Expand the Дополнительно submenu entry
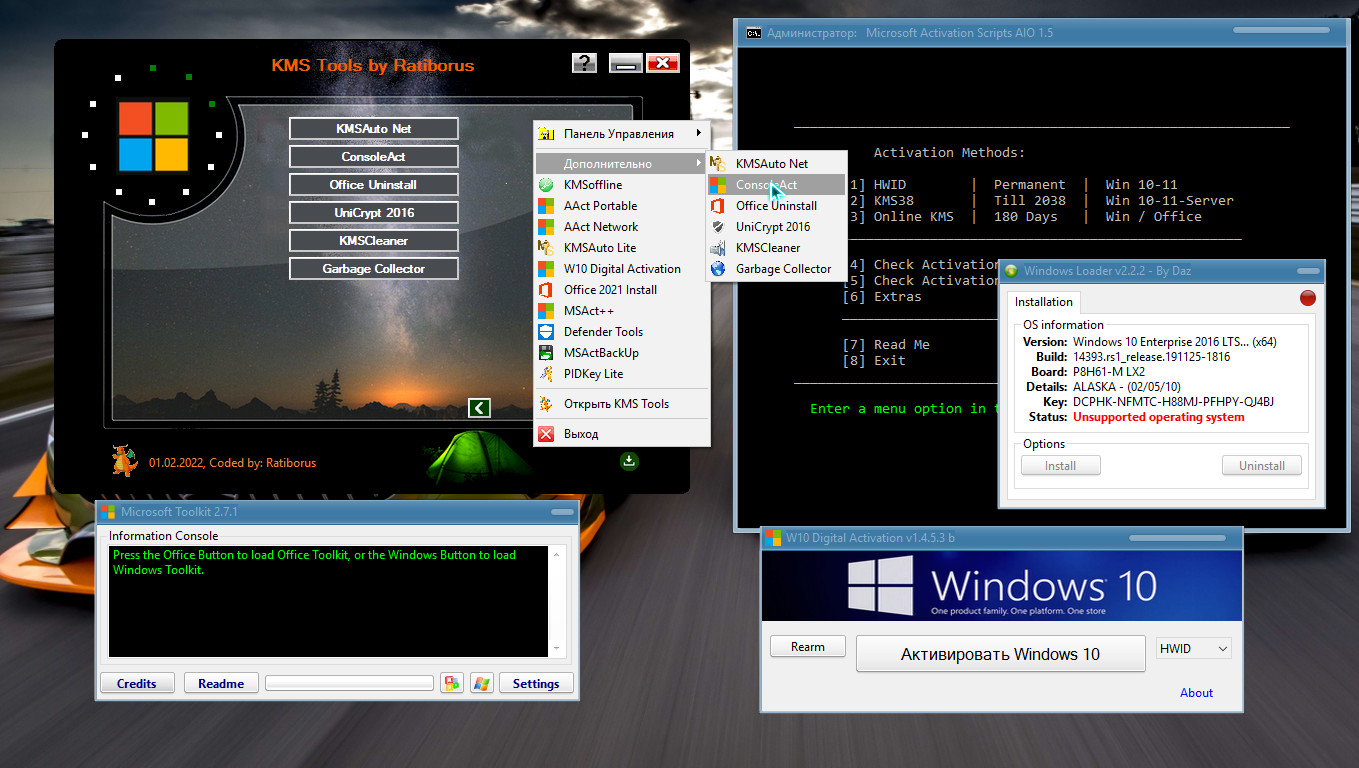The width and height of the screenshot is (1359, 768). (x=621, y=163)
